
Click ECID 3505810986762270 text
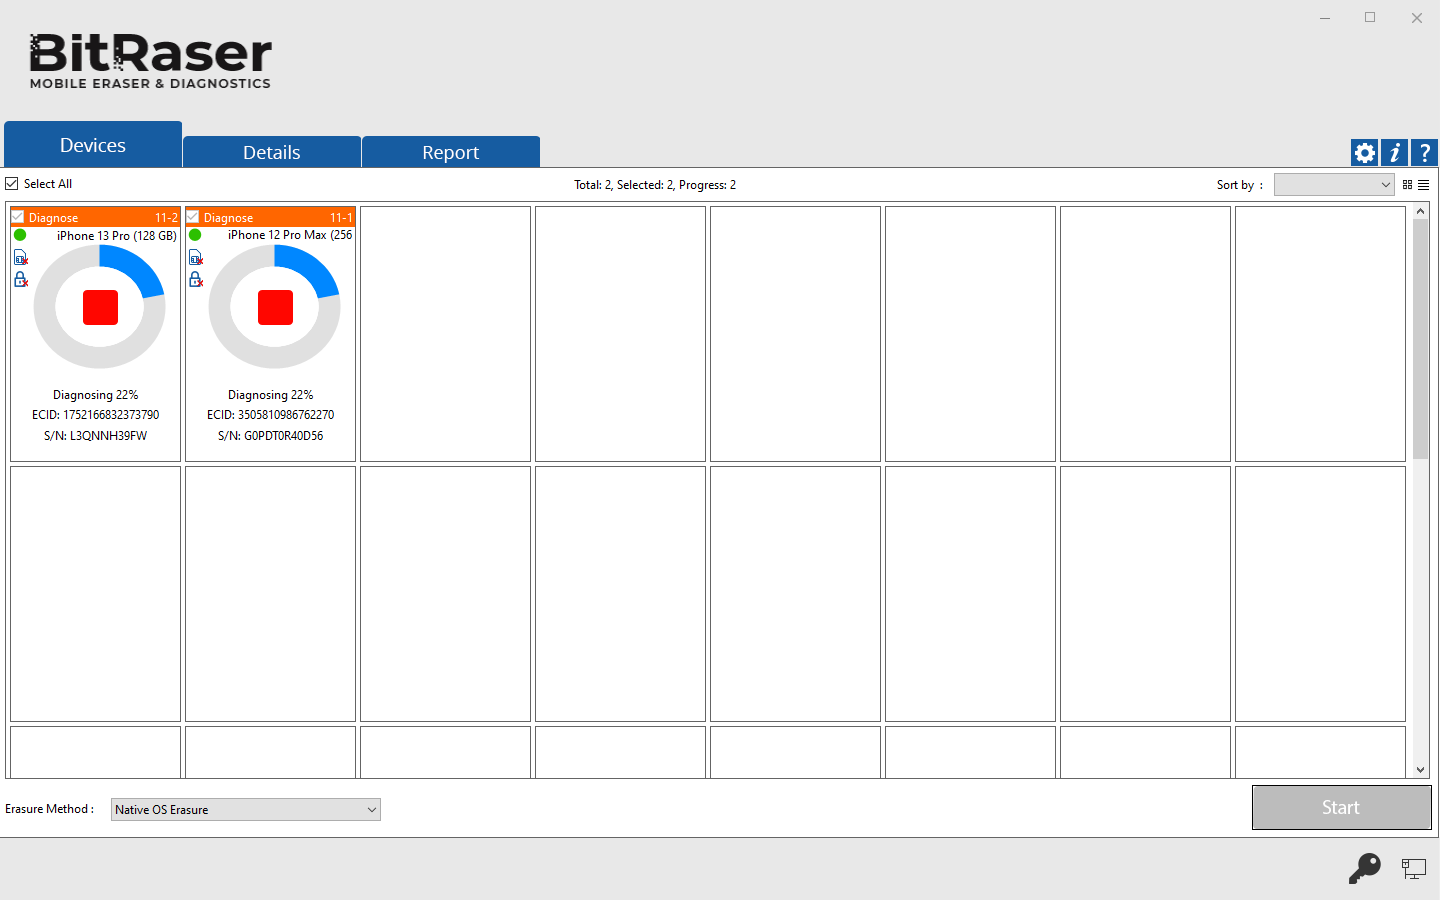(x=270, y=415)
